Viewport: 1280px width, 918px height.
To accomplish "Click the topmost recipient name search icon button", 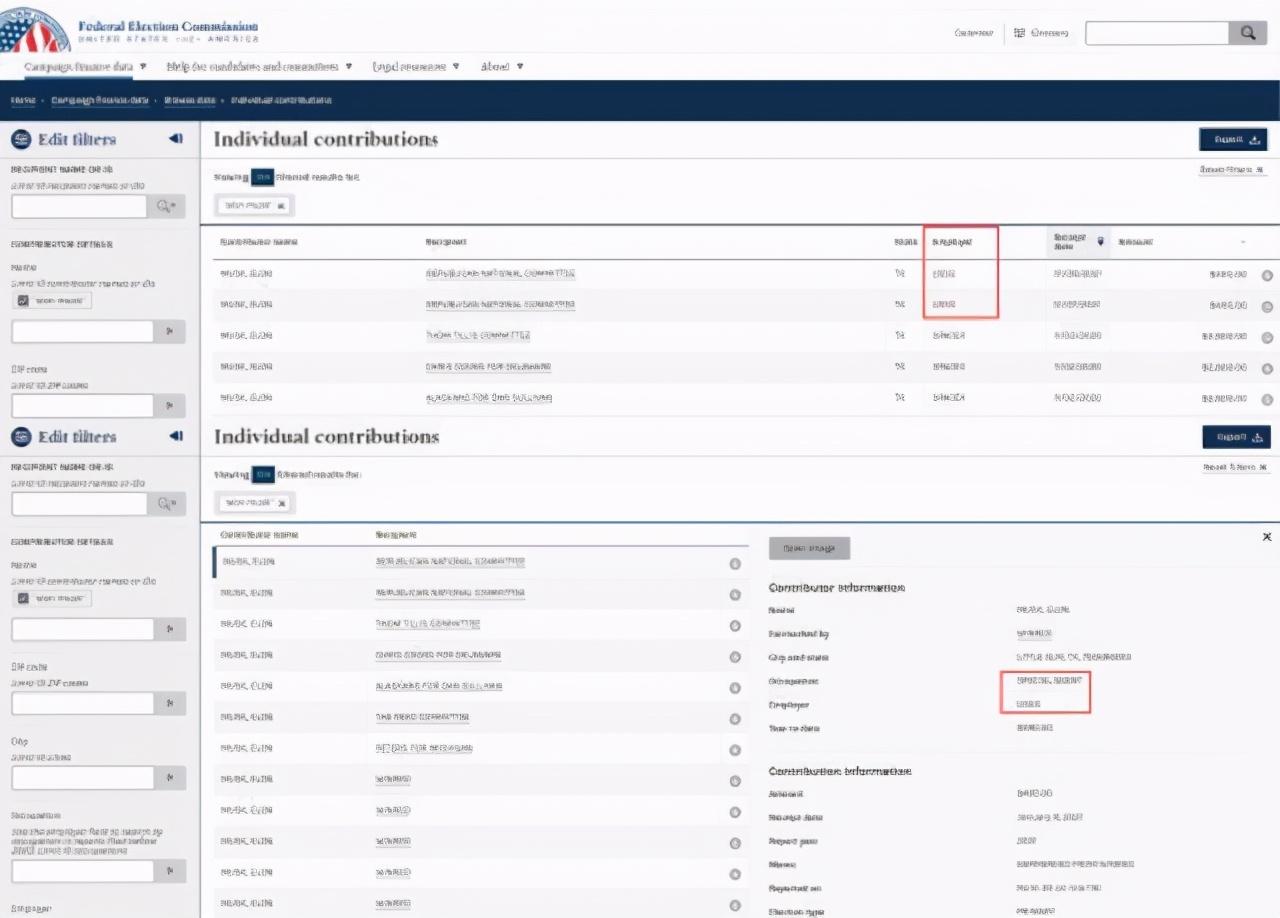I will pyautogui.click(x=166, y=206).
